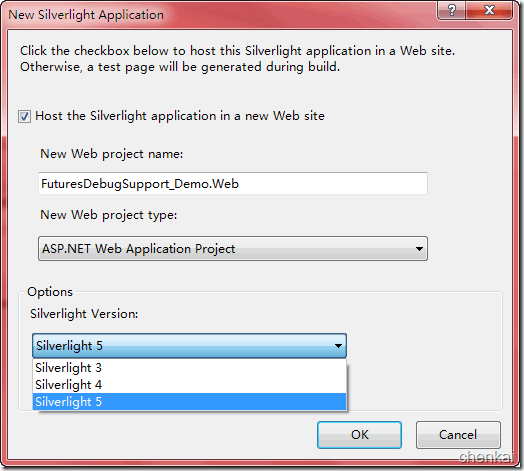This screenshot has width=524, height=471.
Task: Select Silverlight 4 from the list
Action: tap(189, 385)
